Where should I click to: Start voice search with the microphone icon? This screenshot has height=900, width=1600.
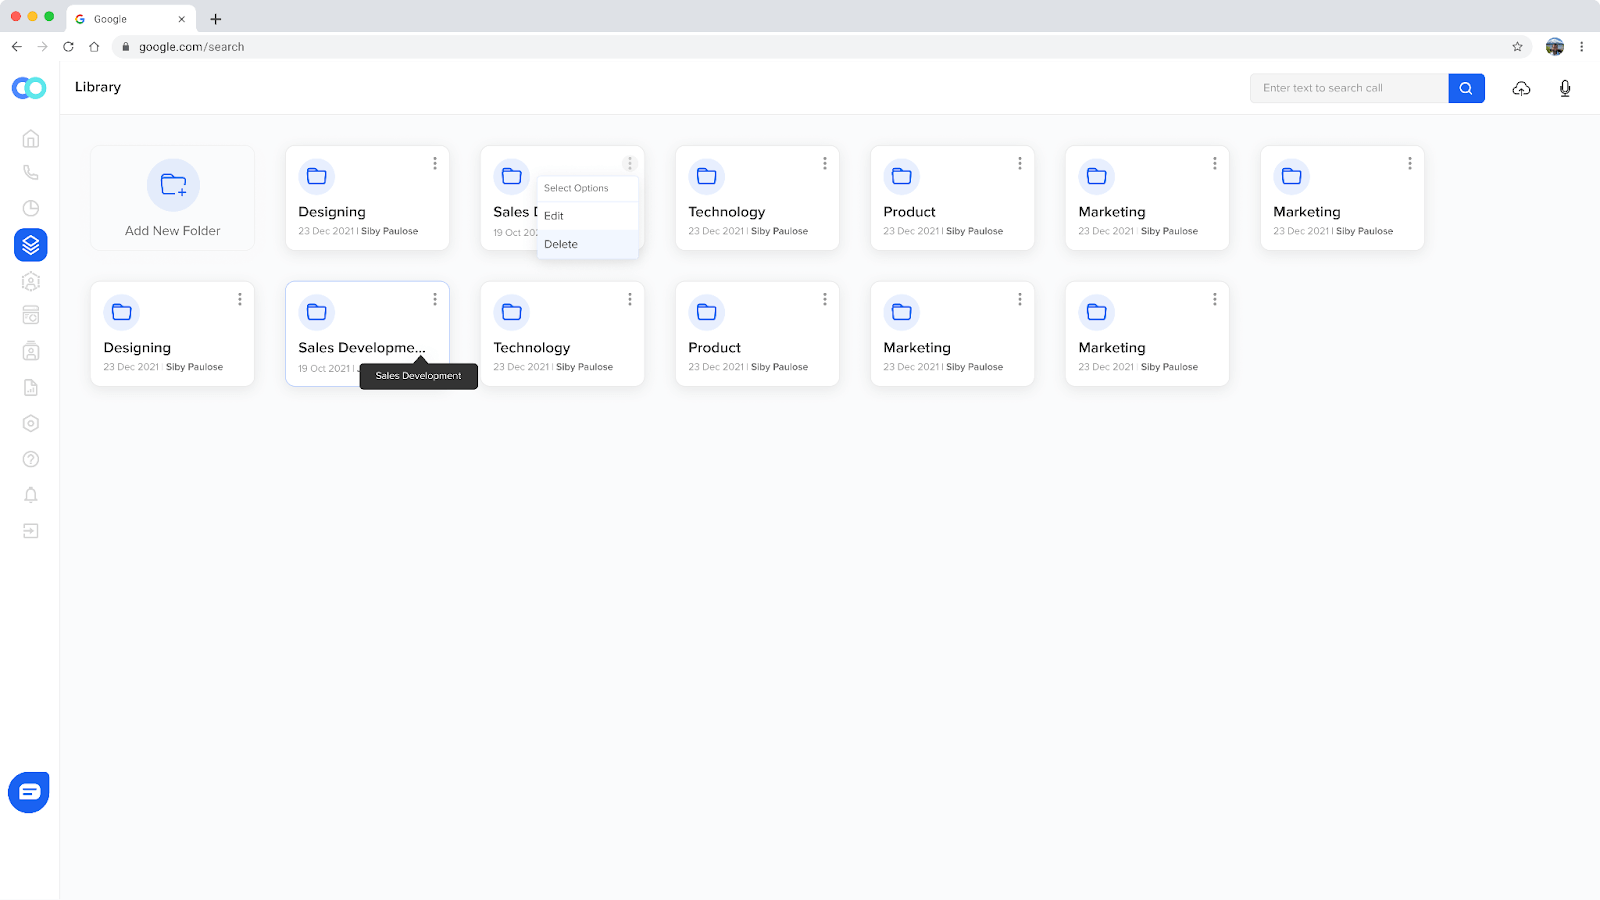pyautogui.click(x=1564, y=88)
